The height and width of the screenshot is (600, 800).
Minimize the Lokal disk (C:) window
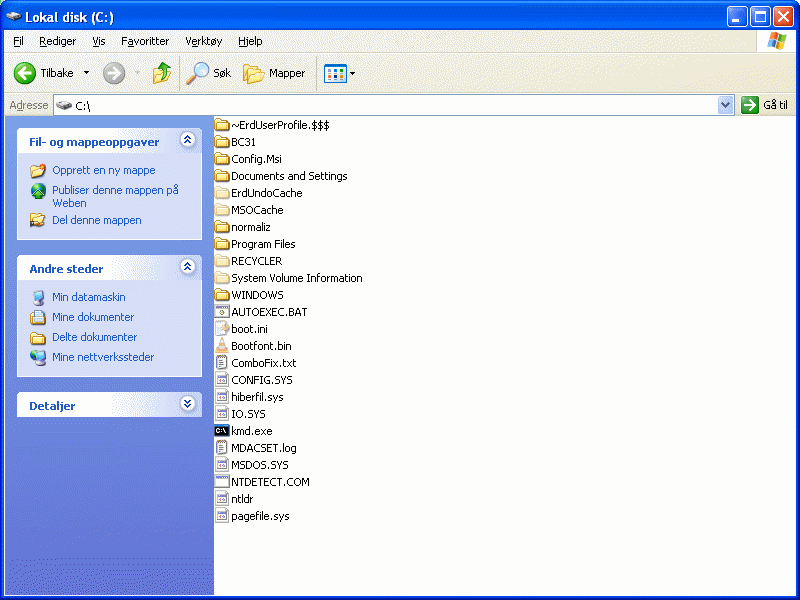point(737,17)
